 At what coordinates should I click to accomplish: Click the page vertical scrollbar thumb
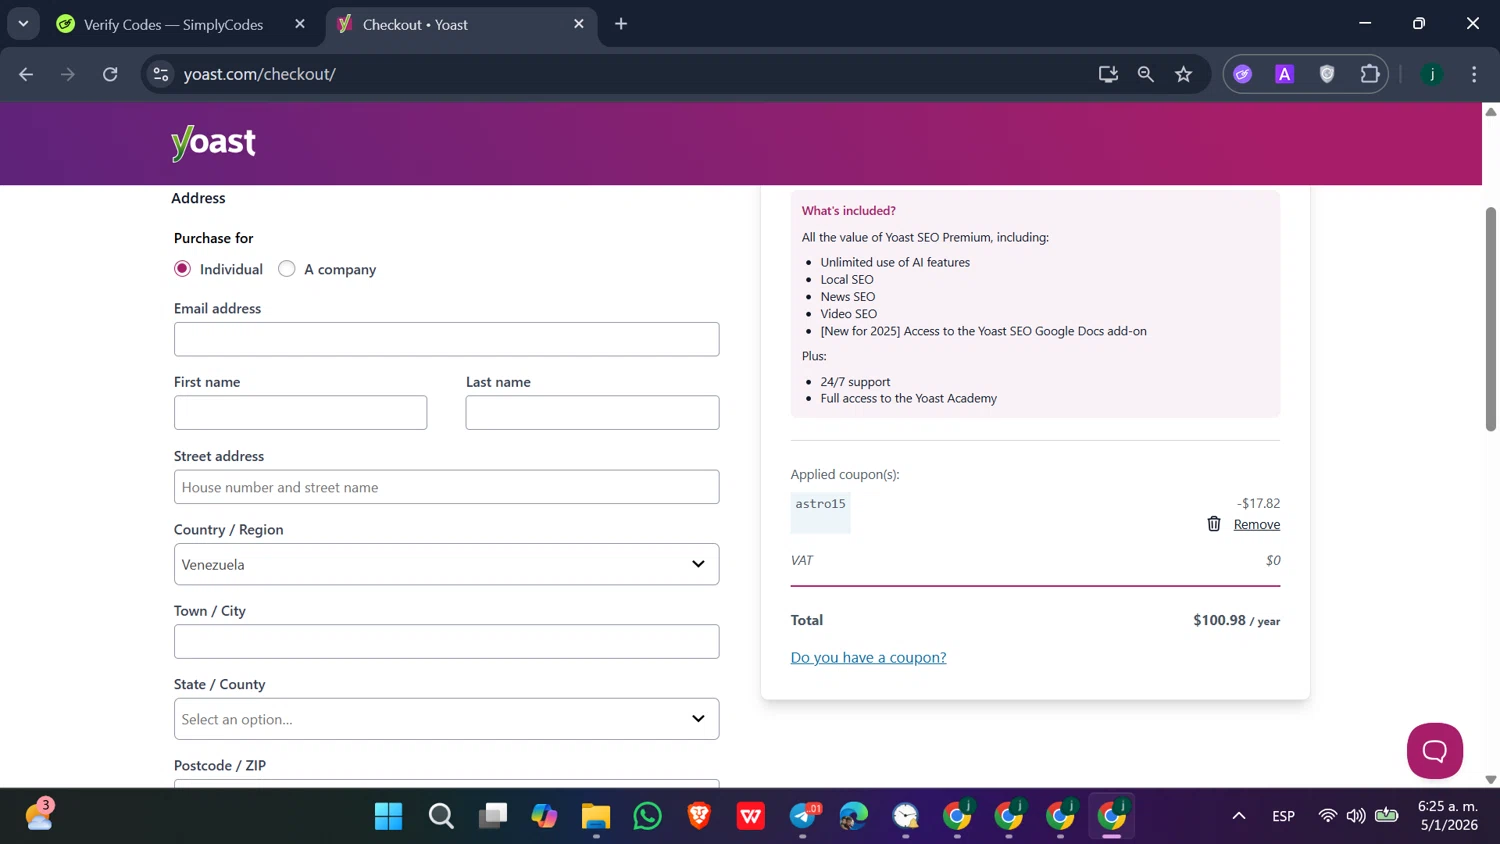[x=1491, y=319]
